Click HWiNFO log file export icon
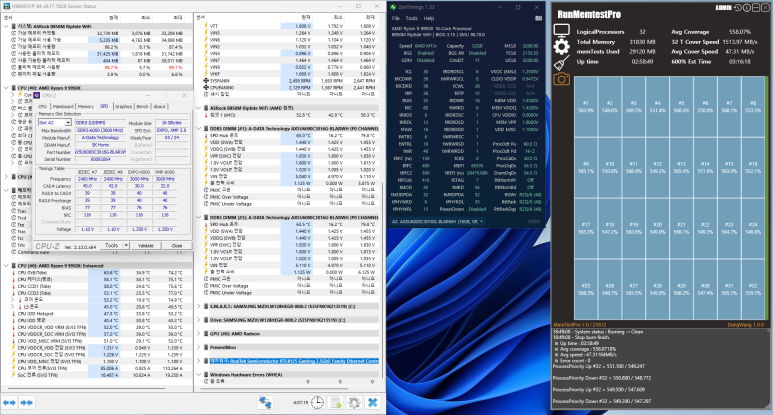The height and width of the screenshot is (415, 773). coord(336,403)
